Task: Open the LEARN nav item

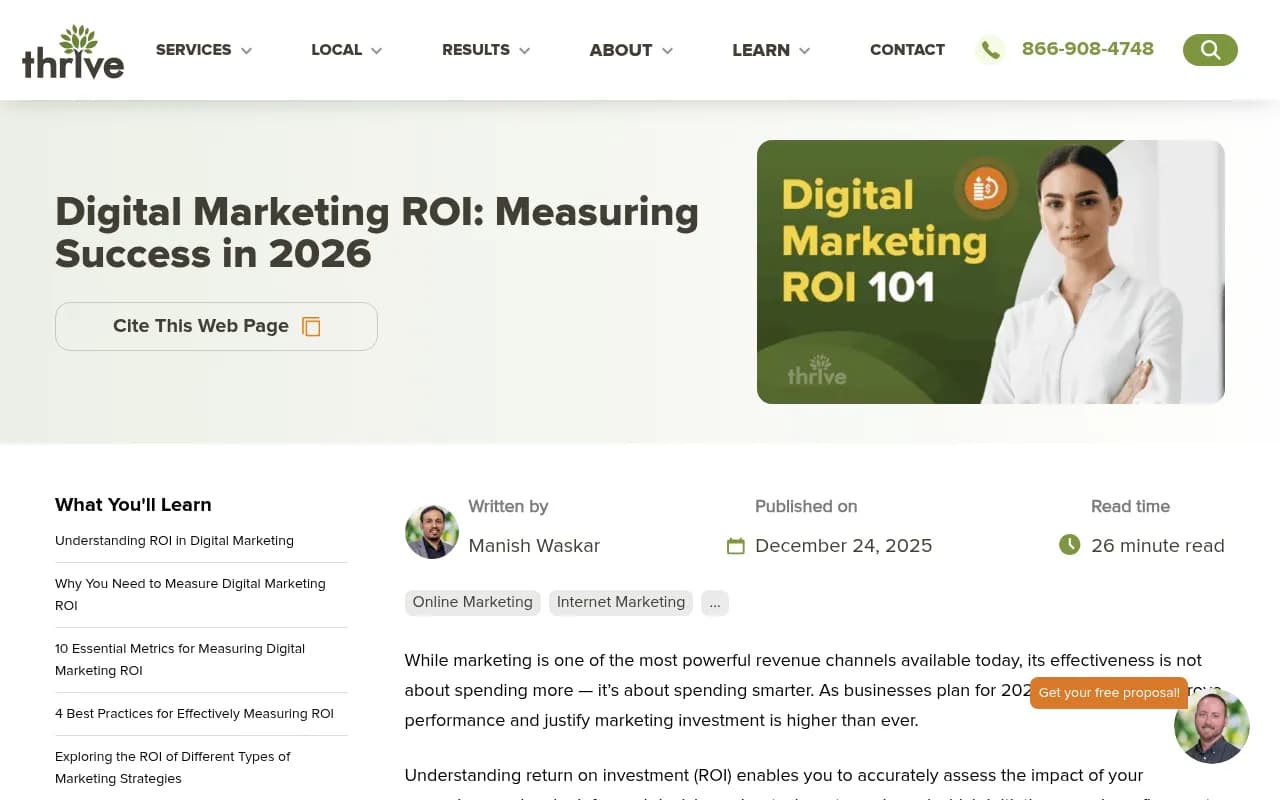Action: [761, 50]
